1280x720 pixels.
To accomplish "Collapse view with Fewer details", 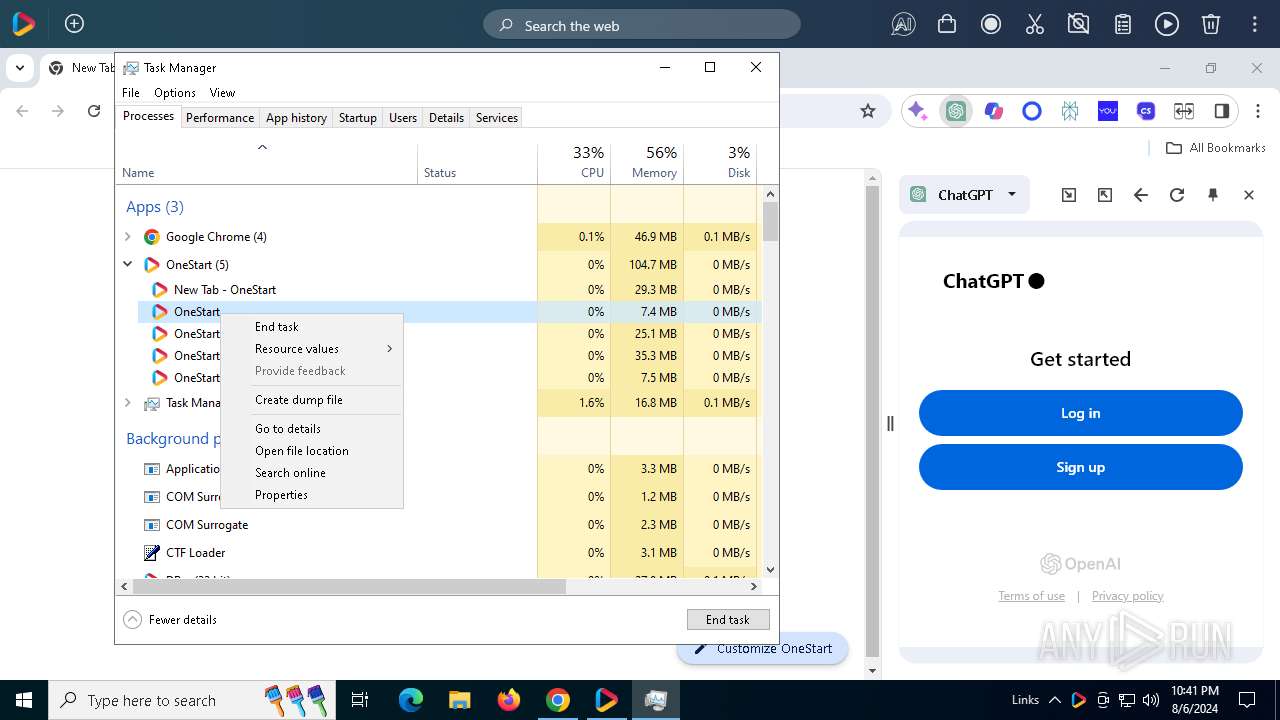I will (x=170, y=620).
